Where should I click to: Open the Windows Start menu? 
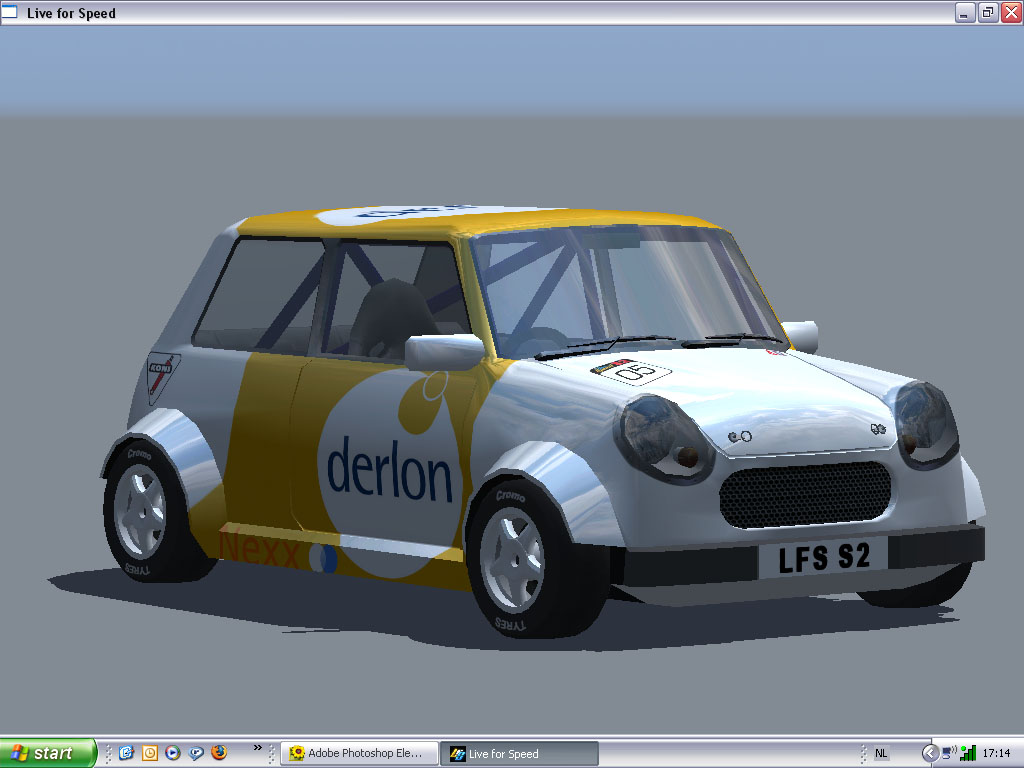click(48, 753)
